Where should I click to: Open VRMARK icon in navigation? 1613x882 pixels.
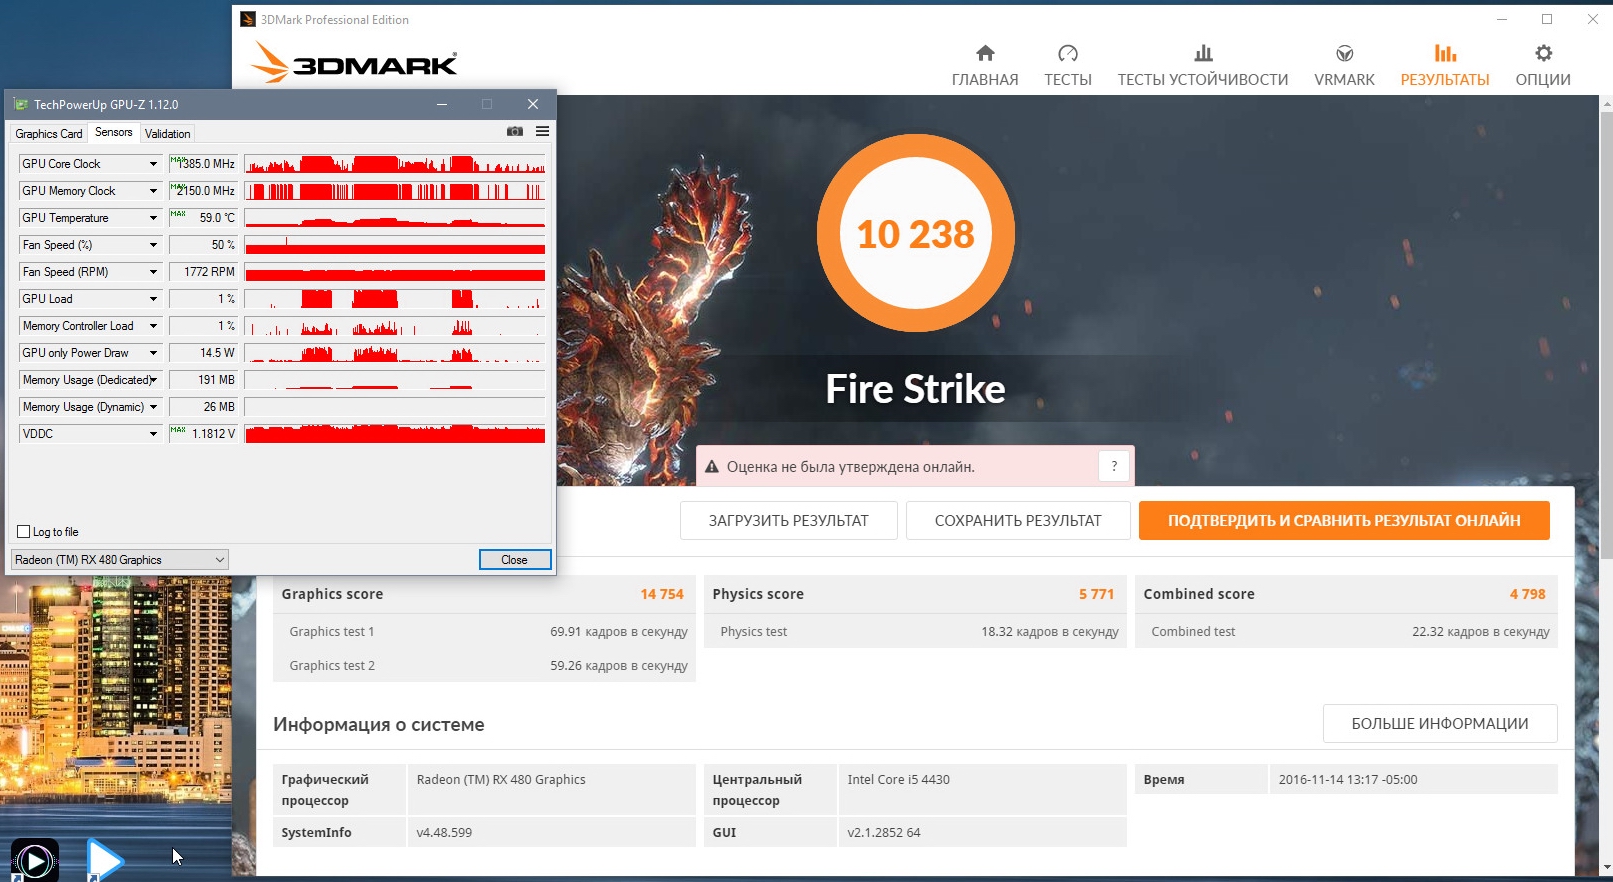click(x=1345, y=53)
